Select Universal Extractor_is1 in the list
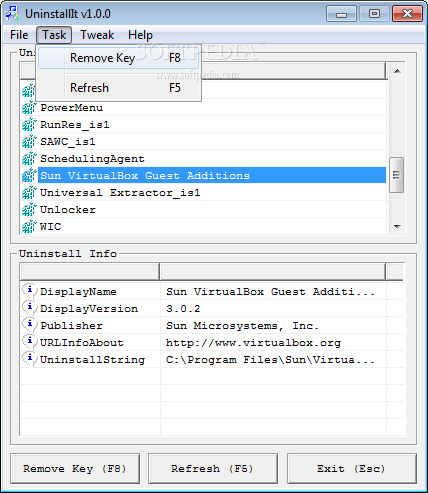Screen dimensions: 428x493 pyautogui.click(x=120, y=193)
